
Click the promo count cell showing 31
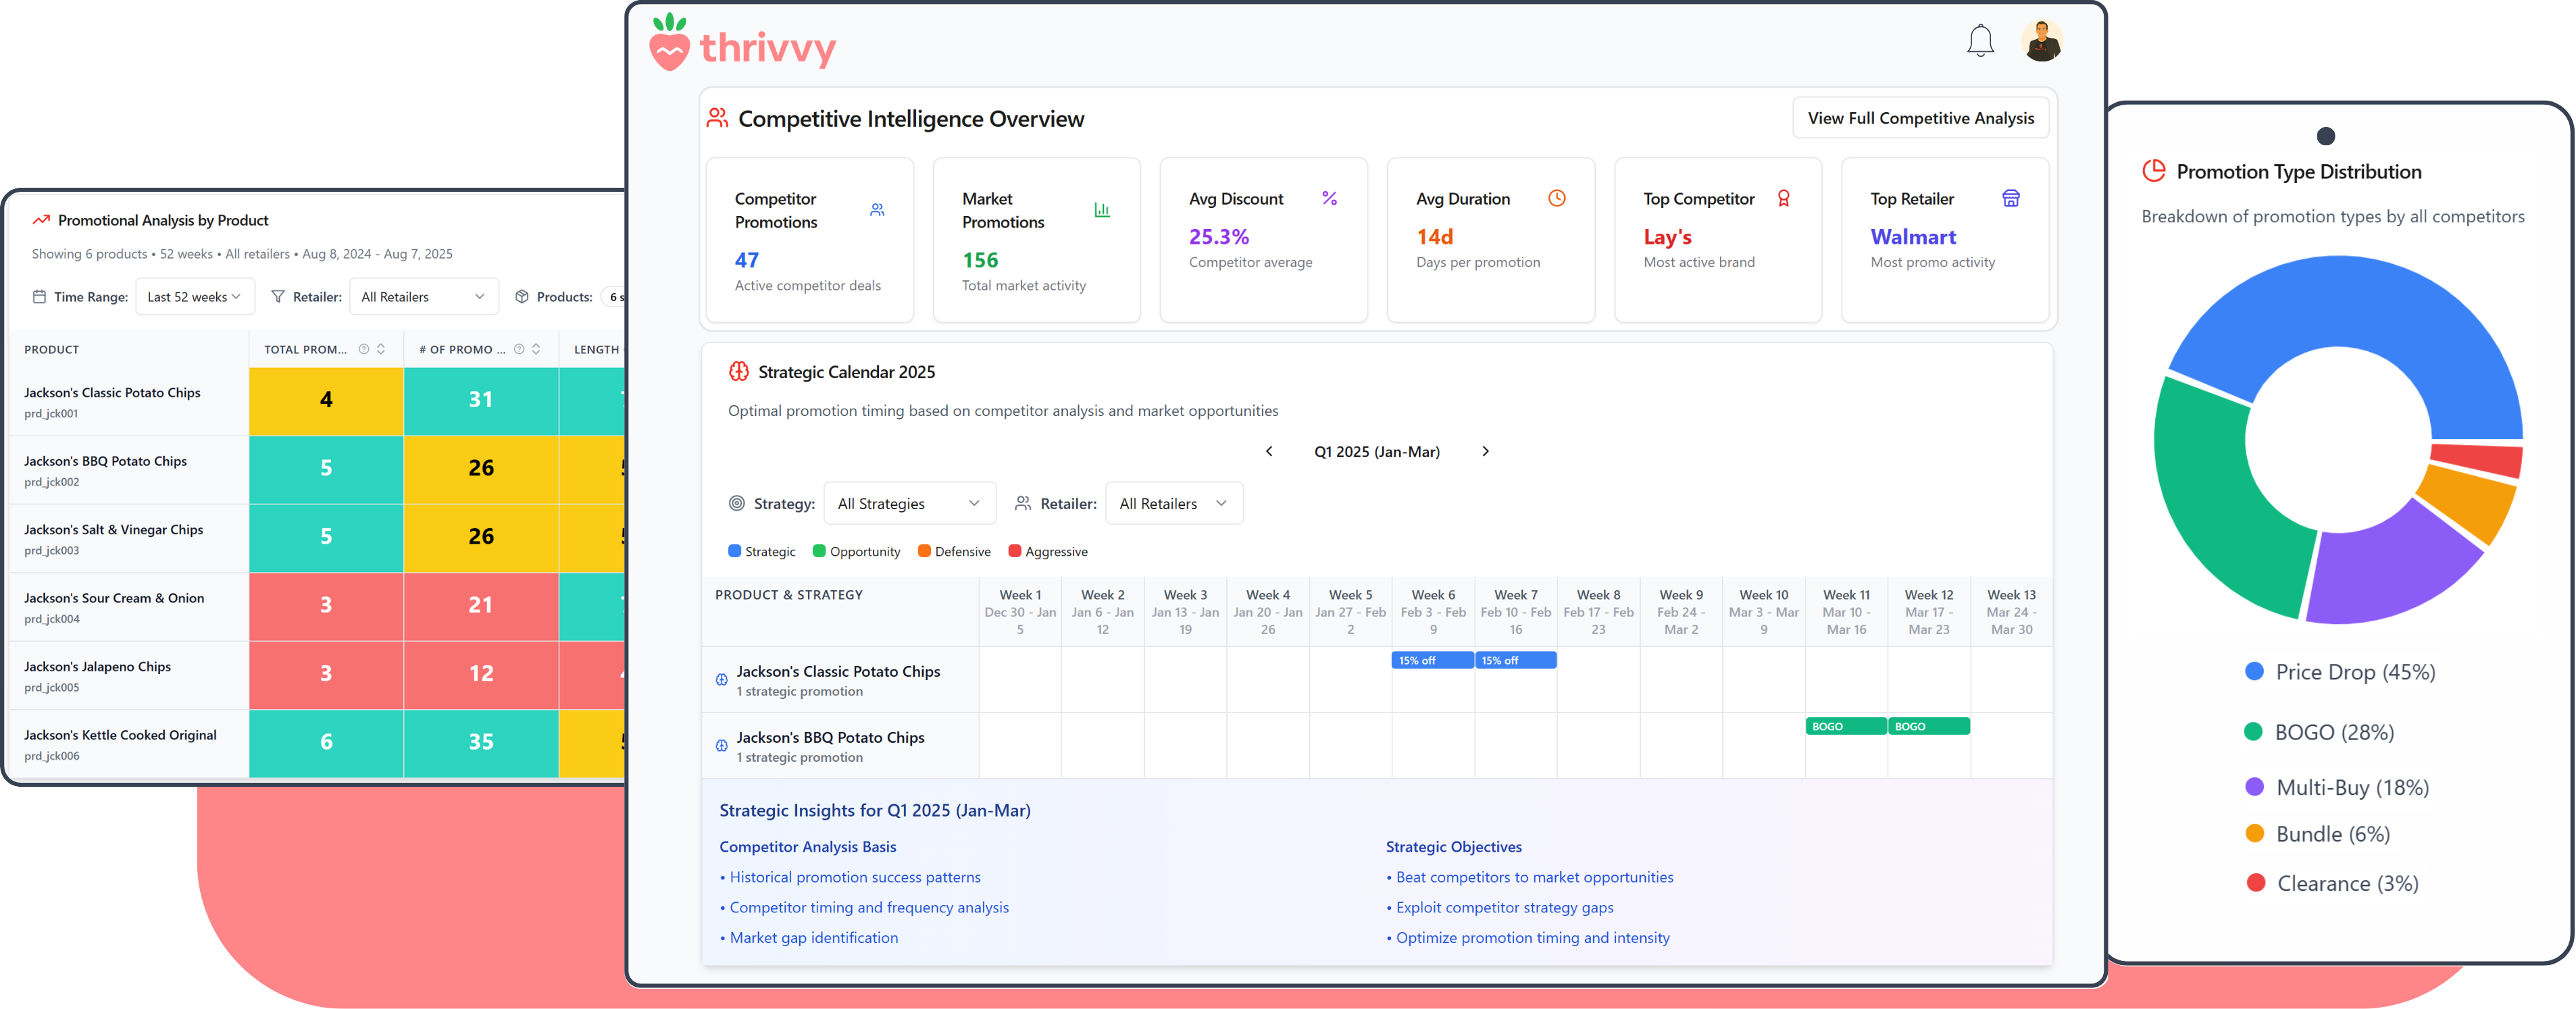tap(481, 401)
